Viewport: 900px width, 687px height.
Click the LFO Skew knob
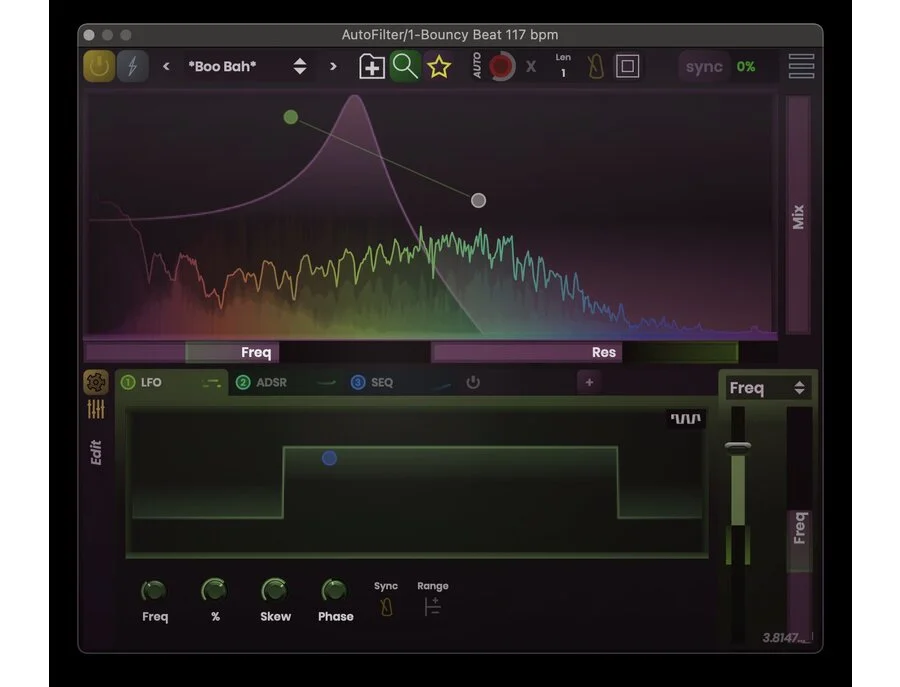click(274, 590)
